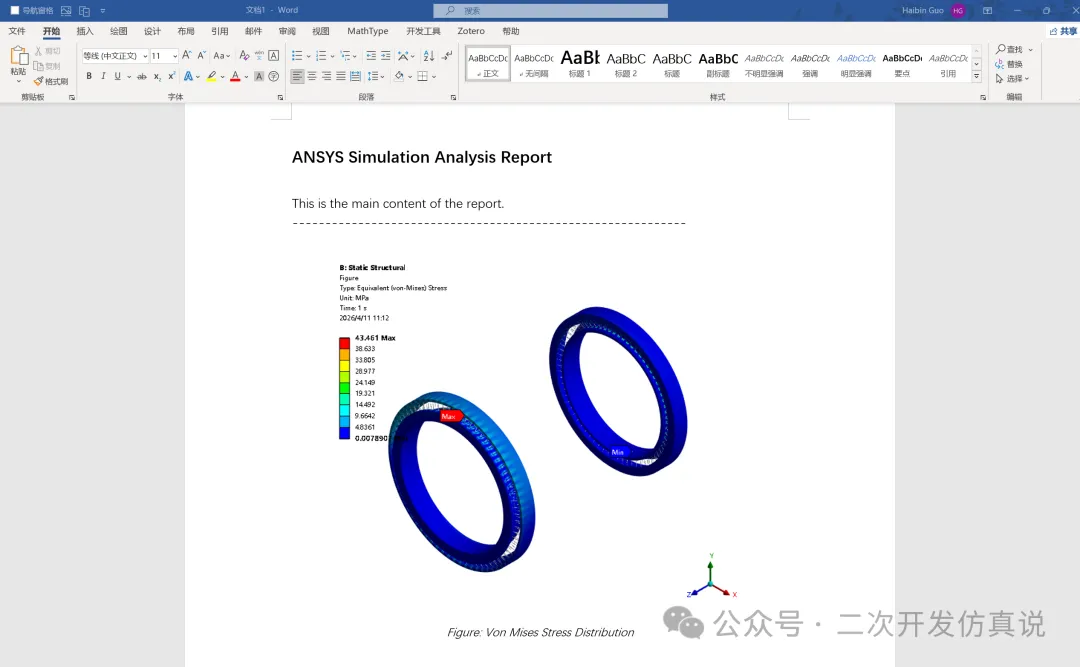Open the File (文件) menu
The image size is (1080, 667).
click(x=17, y=31)
